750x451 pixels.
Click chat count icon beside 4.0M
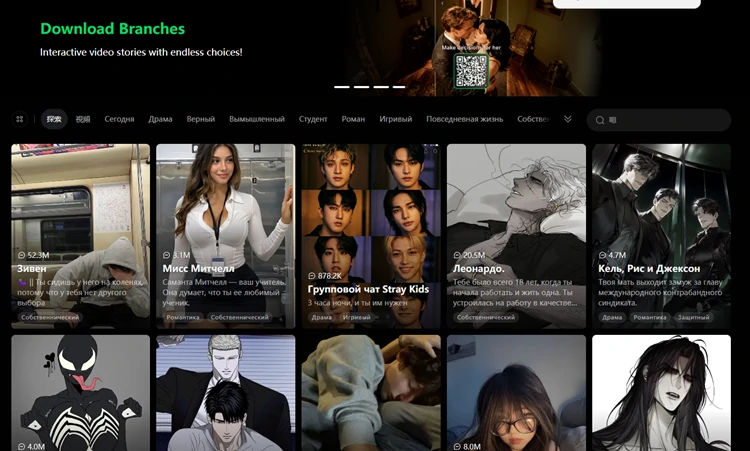(x=21, y=447)
